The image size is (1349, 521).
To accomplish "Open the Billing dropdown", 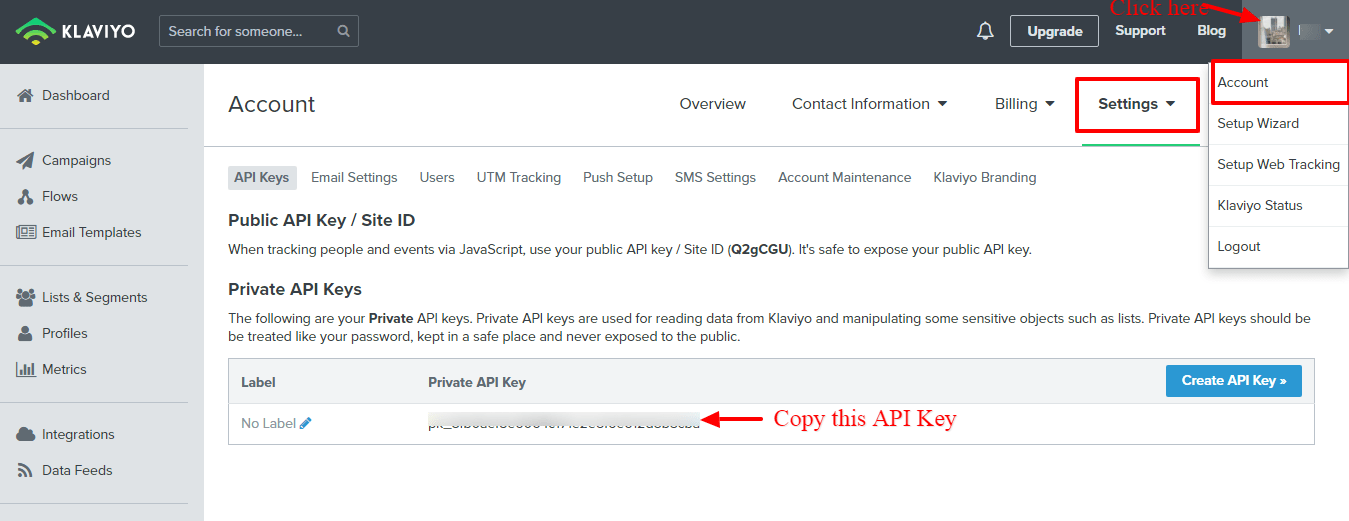I will point(1025,104).
